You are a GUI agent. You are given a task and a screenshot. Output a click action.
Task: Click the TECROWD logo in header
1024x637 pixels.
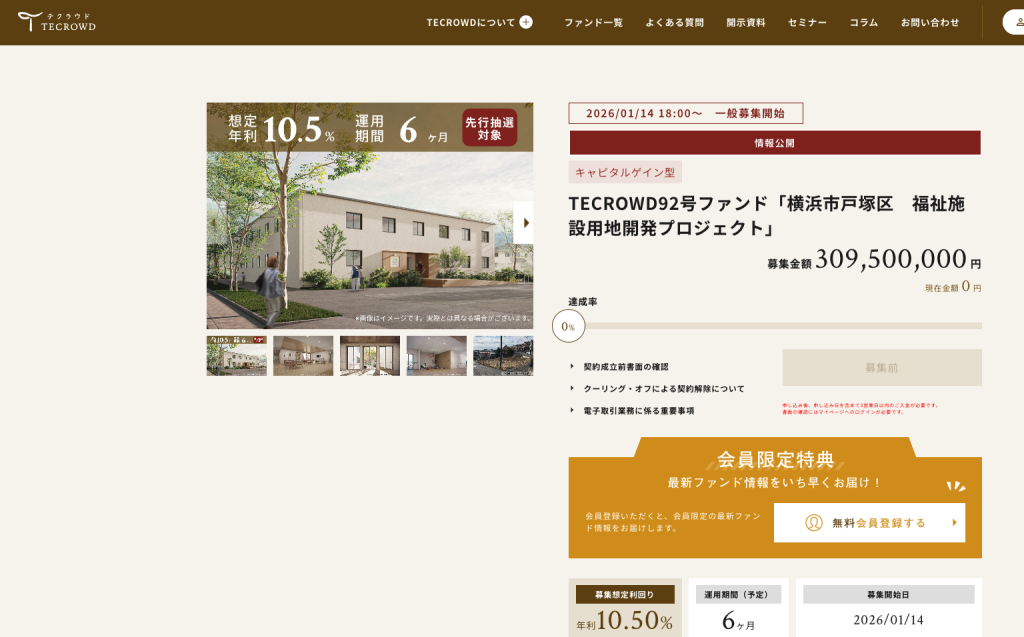[57, 22]
